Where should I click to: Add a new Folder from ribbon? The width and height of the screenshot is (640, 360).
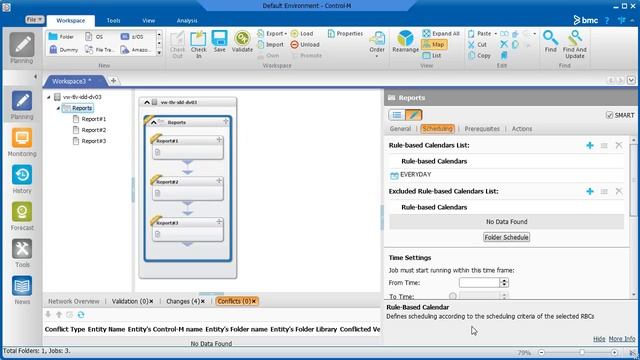point(61,37)
